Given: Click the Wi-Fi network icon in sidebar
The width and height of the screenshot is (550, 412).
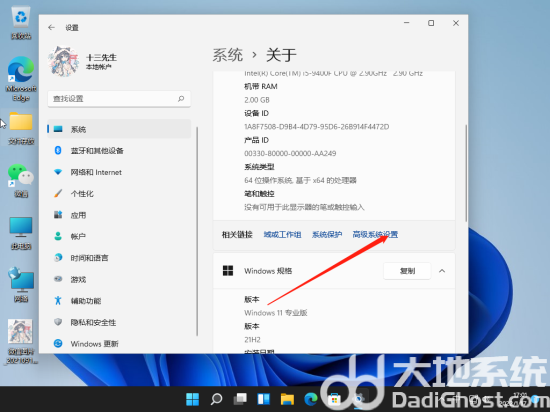Looking at the screenshot, I should point(58,172).
